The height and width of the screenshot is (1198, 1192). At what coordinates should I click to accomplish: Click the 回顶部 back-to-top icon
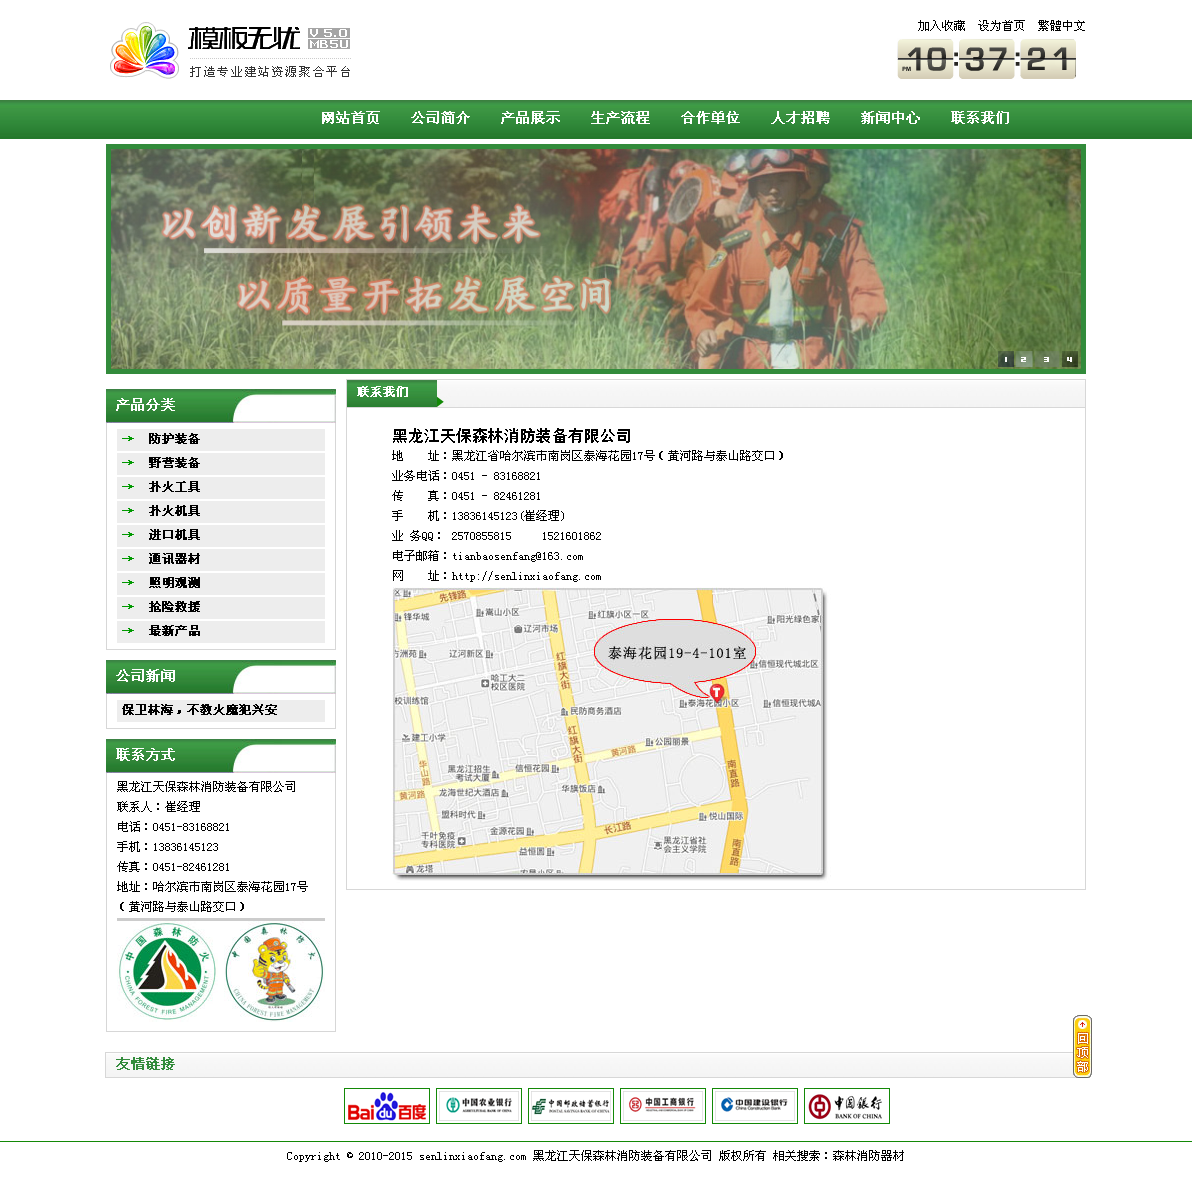coord(1082,1046)
